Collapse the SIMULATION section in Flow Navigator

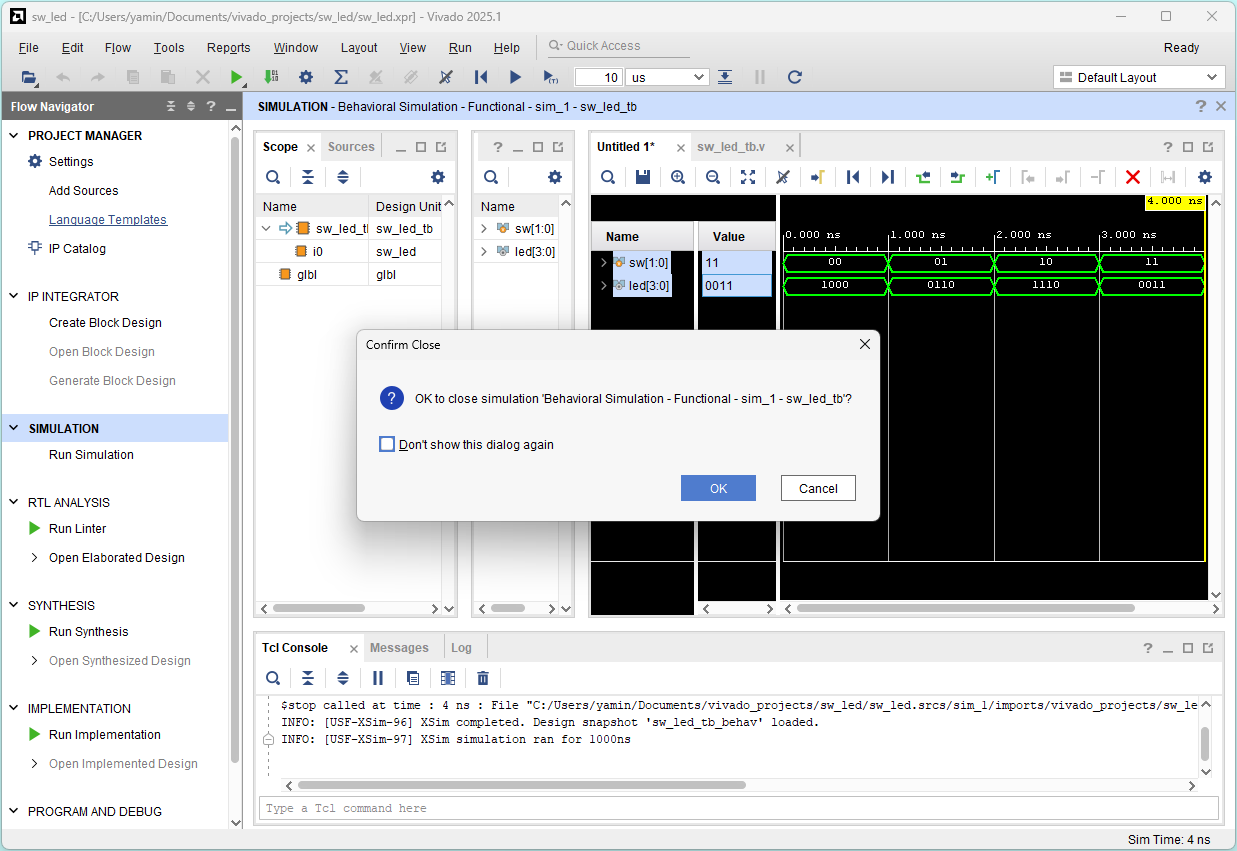coord(14,428)
